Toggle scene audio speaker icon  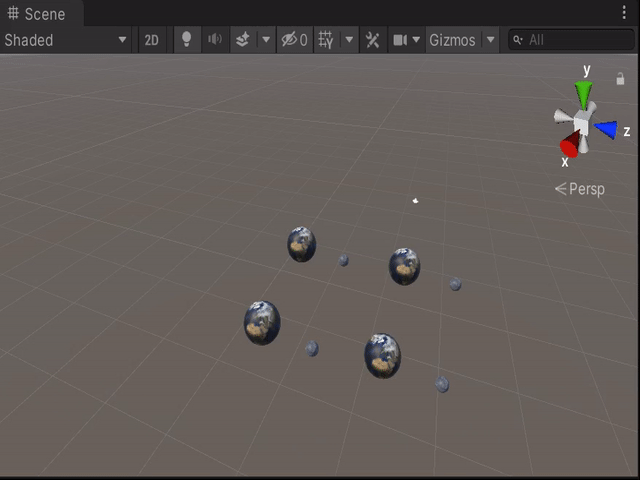coord(215,40)
